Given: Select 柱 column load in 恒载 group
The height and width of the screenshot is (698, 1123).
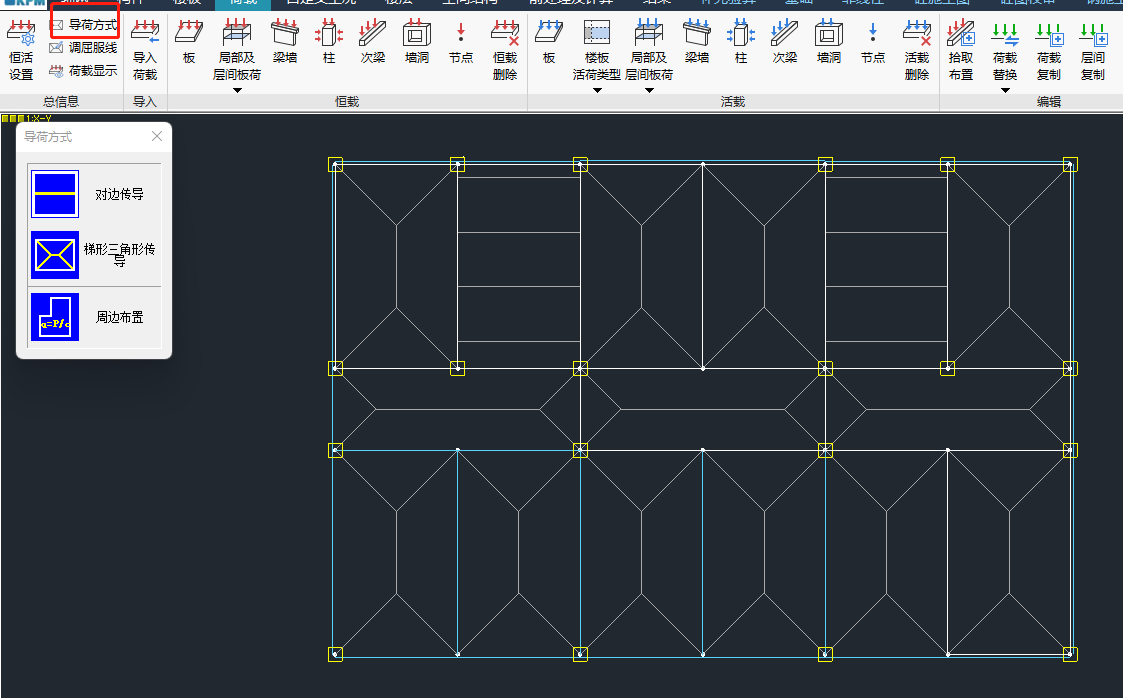Looking at the screenshot, I should [329, 42].
